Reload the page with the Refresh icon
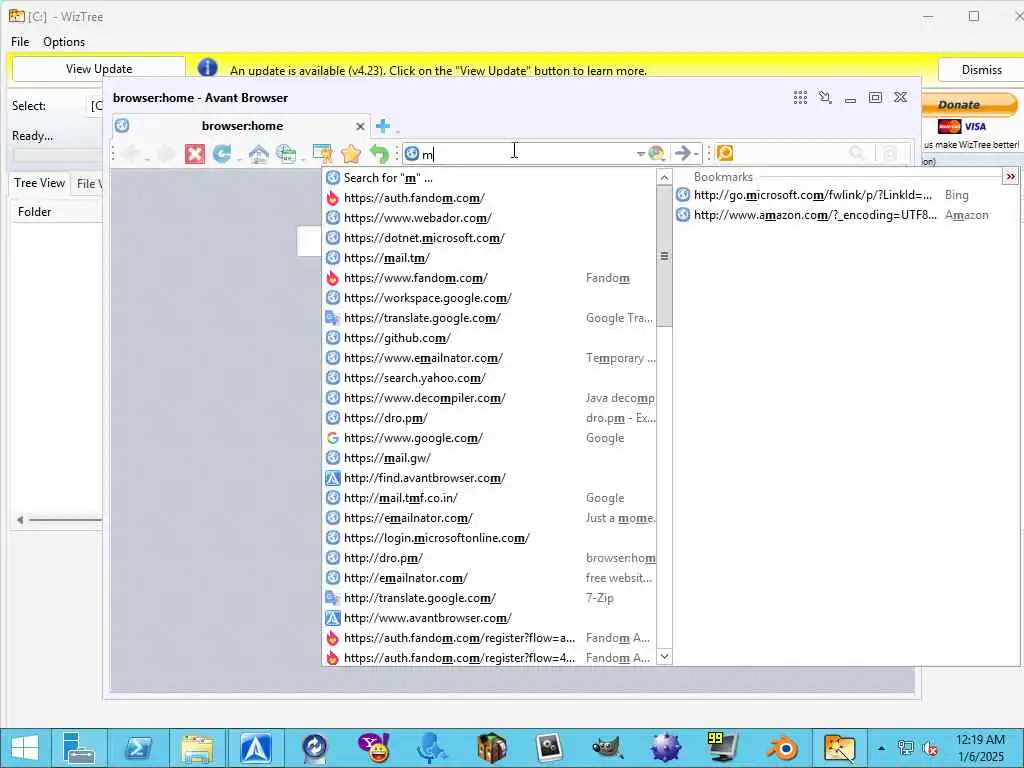The height and width of the screenshot is (768, 1024). coord(222,154)
